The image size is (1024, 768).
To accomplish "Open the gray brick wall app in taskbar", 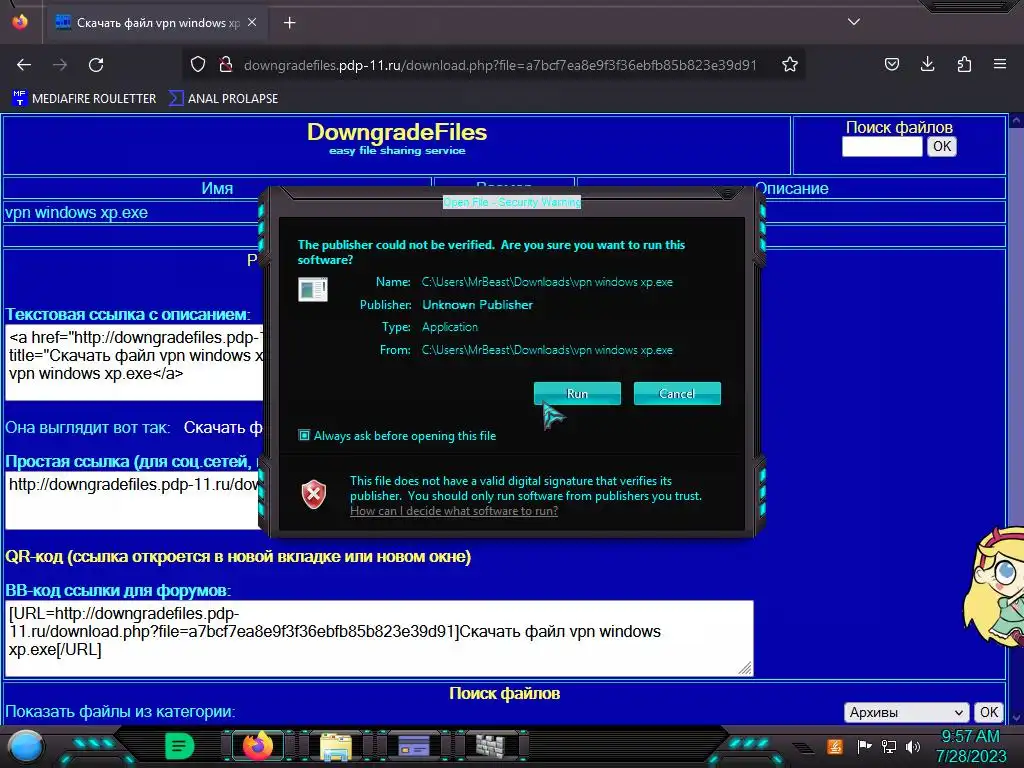I will pyautogui.click(x=490, y=746).
